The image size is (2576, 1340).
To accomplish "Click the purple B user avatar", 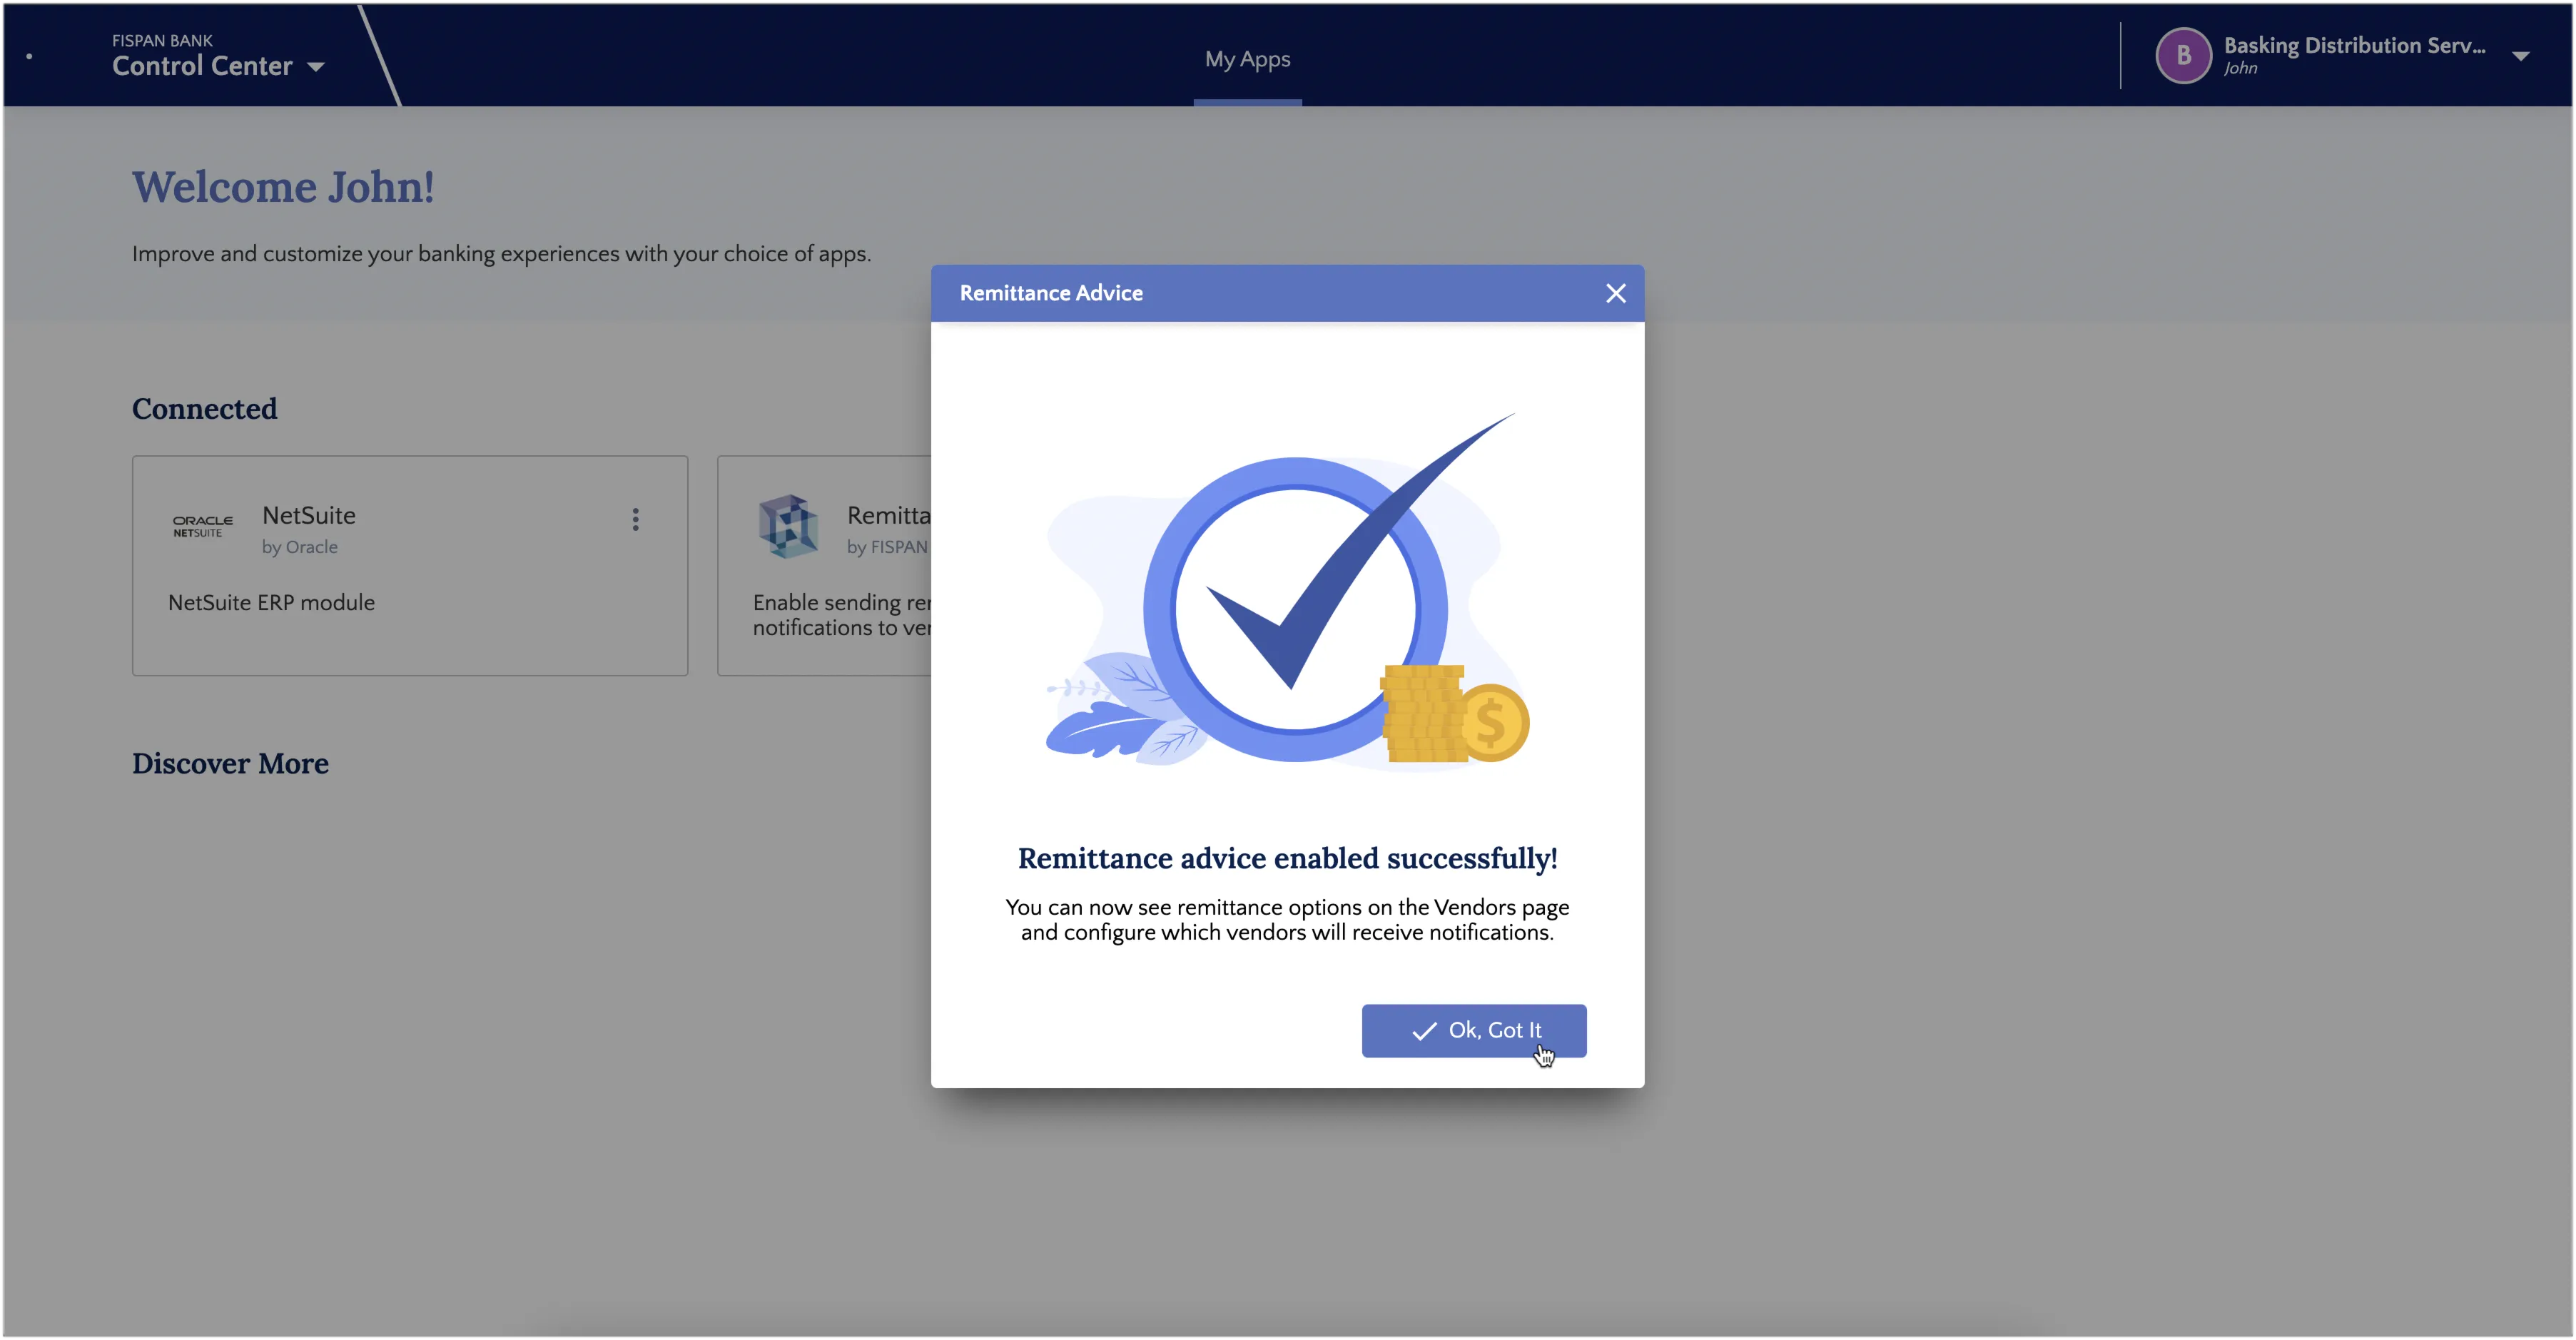I will [2183, 56].
